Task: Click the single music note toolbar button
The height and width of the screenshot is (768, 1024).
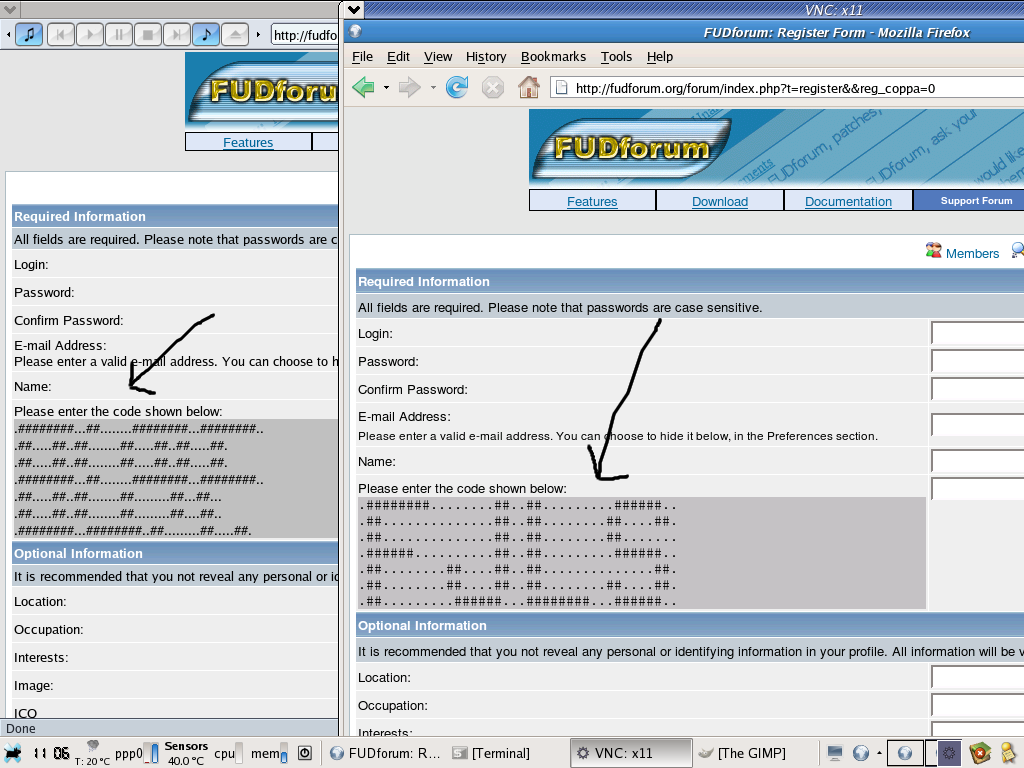Action: [x=206, y=34]
